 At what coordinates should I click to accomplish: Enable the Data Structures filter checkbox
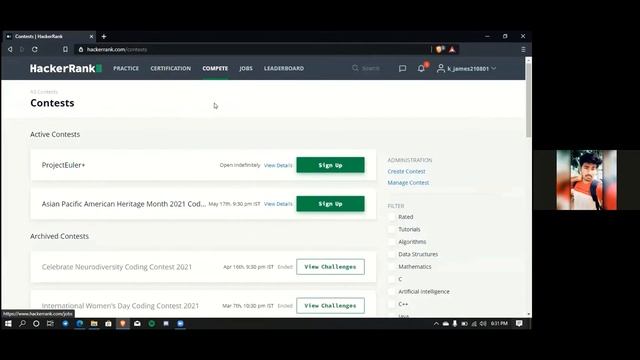click(391, 254)
